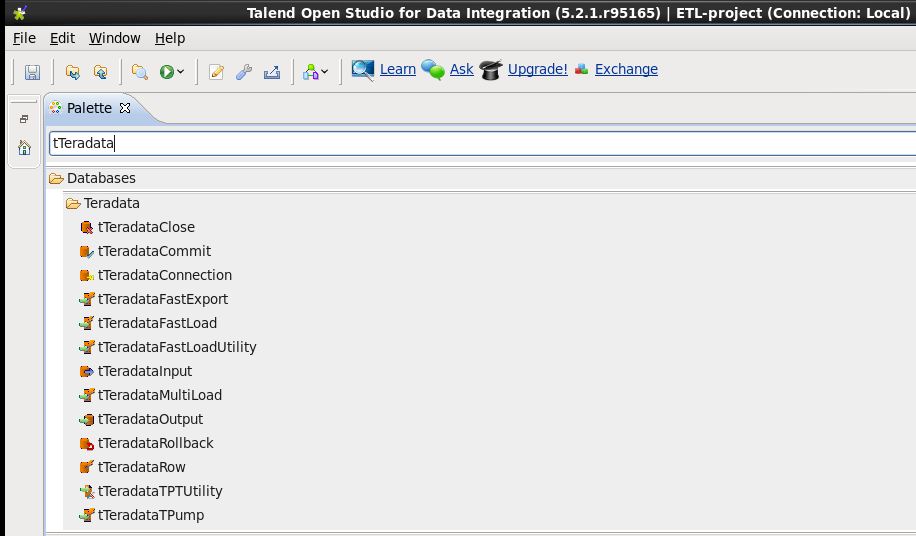Viewport: 916px width, 536px height.
Task: Click the green Run job icon
Action: [166, 72]
